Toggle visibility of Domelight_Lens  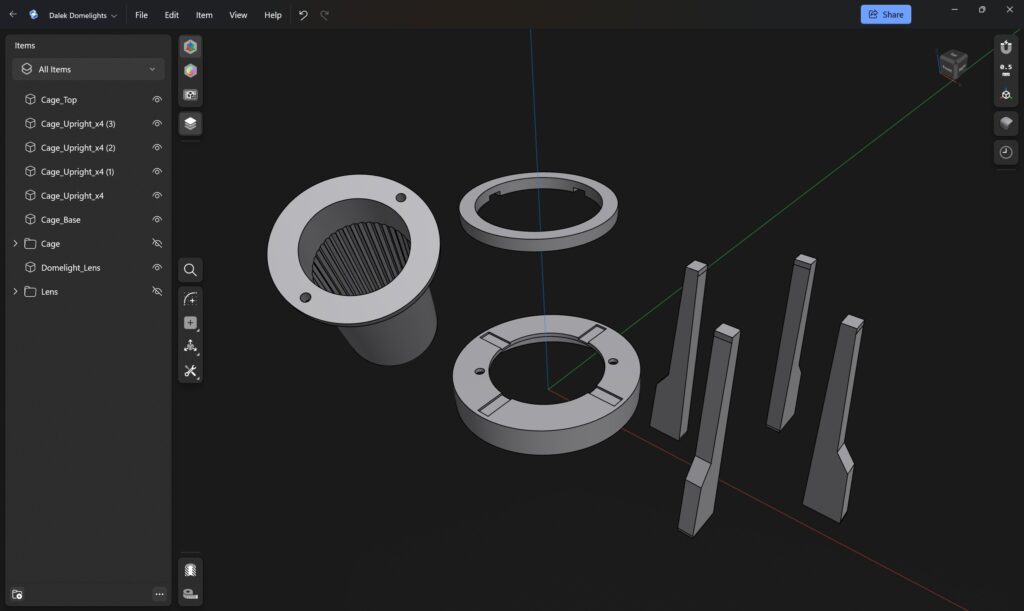tap(157, 268)
